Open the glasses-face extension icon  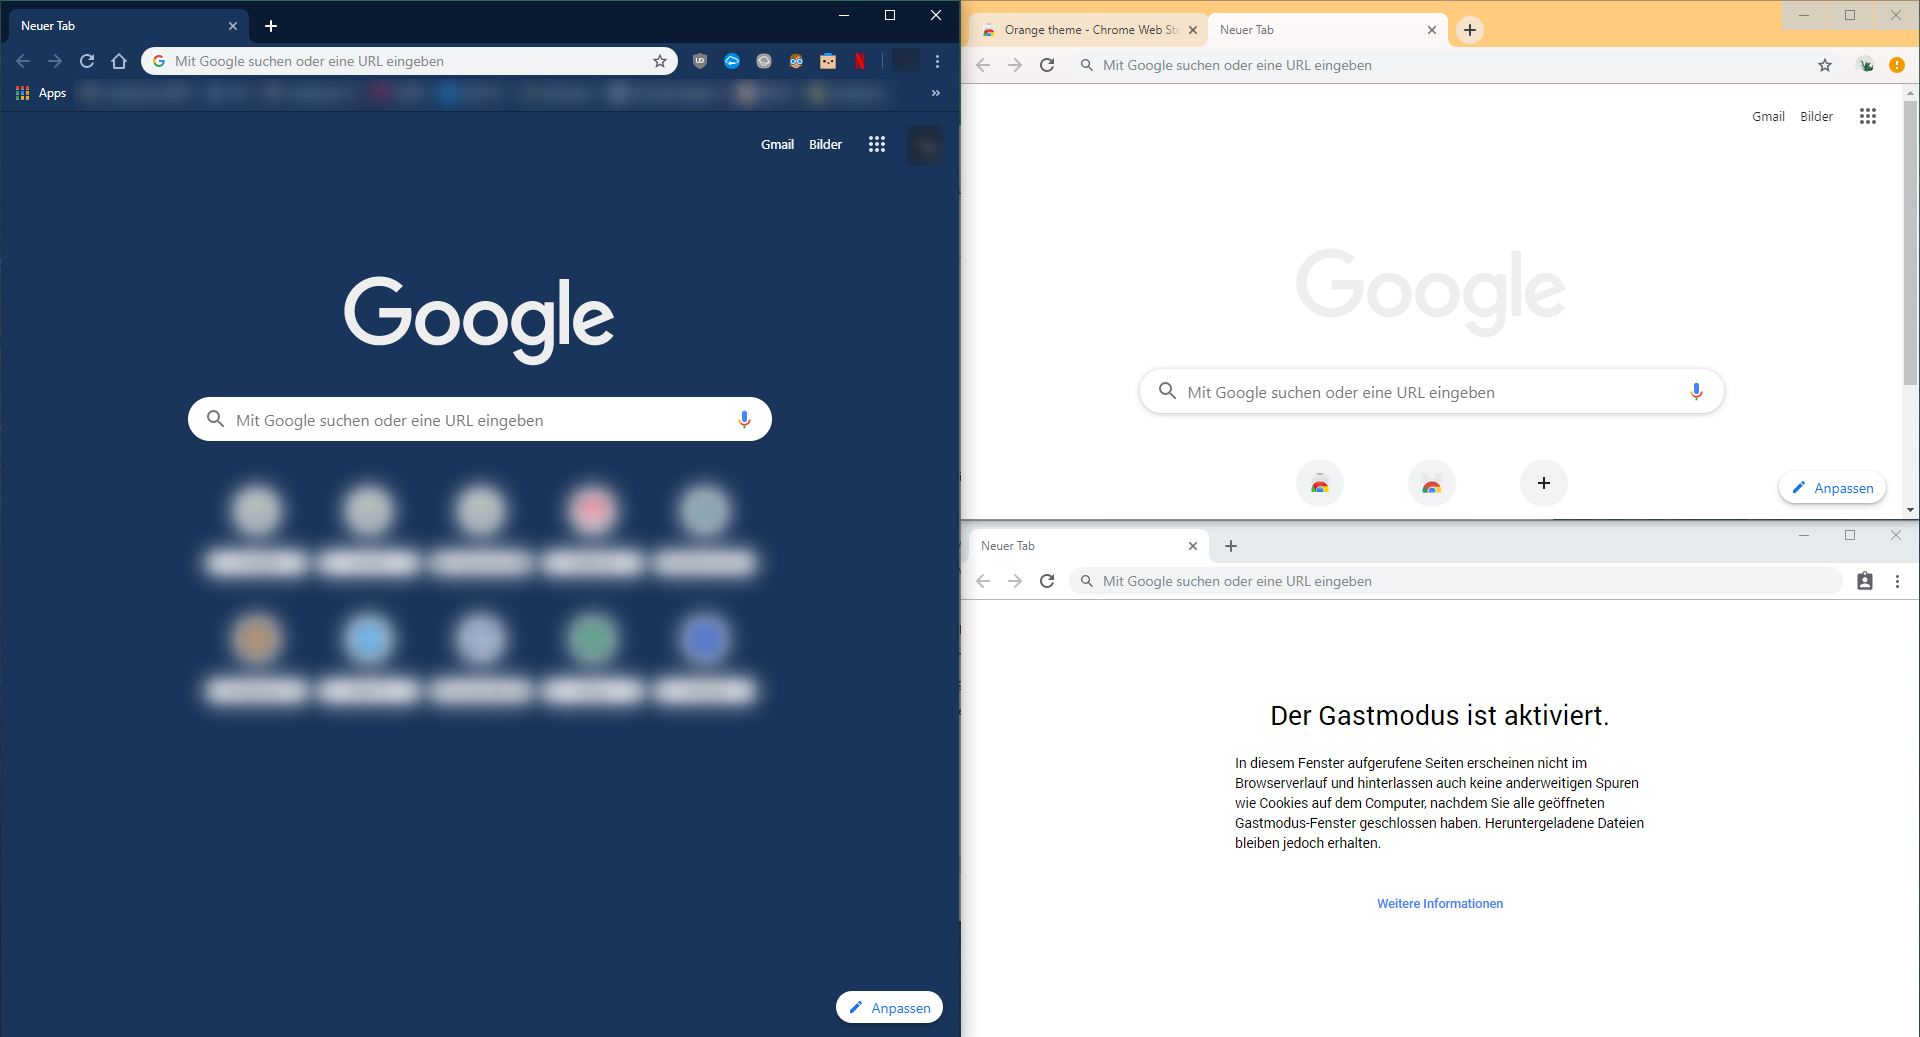796,61
